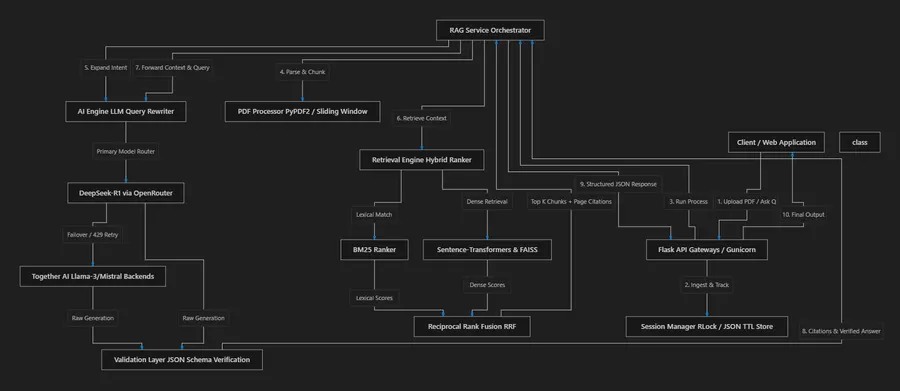Select the 'Lexical Match' label
The height and width of the screenshot is (391, 900).
point(374,214)
